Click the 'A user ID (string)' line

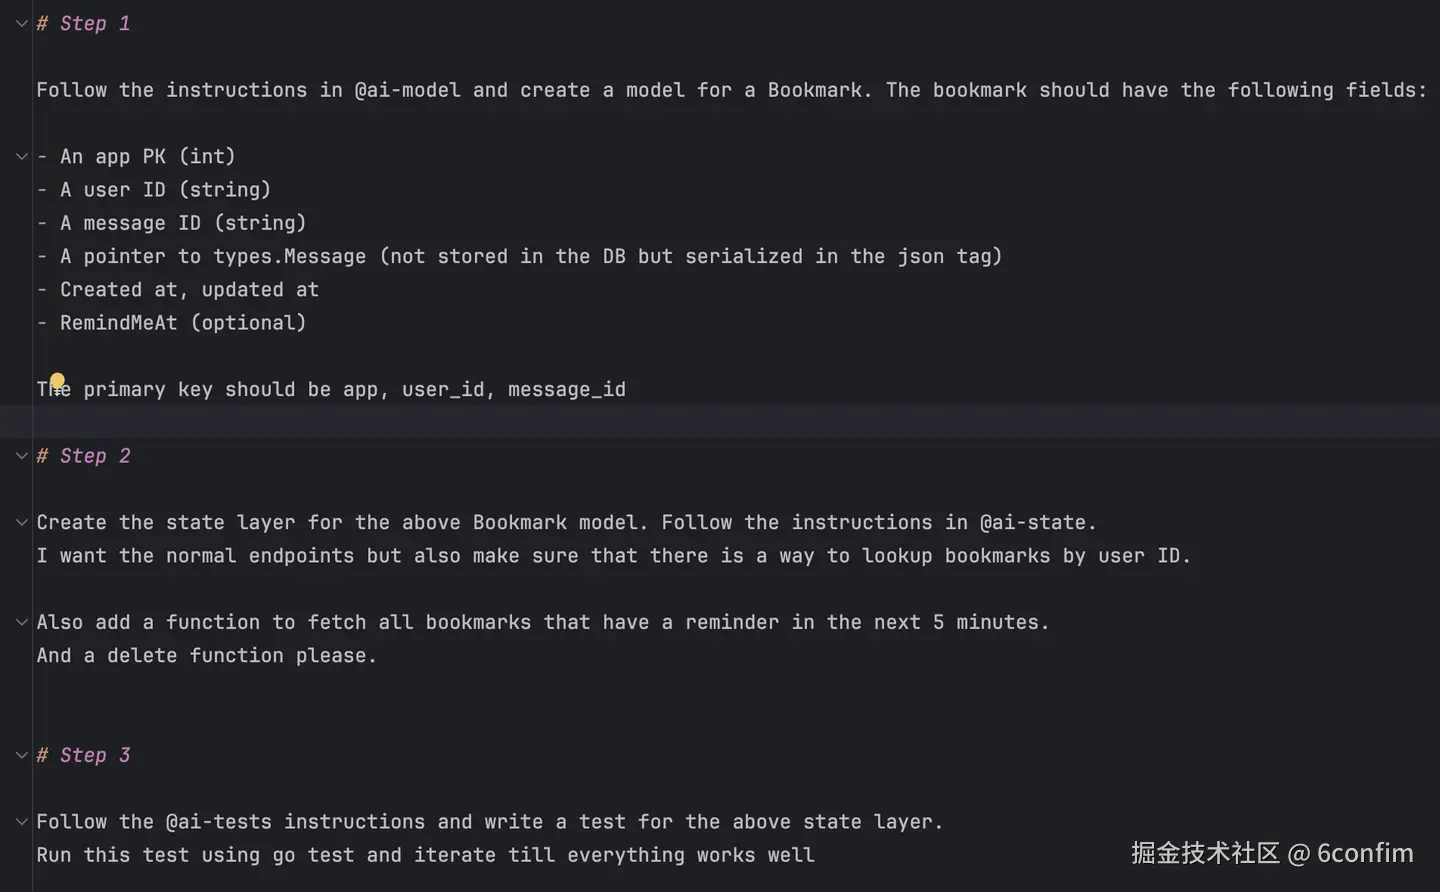click(165, 190)
